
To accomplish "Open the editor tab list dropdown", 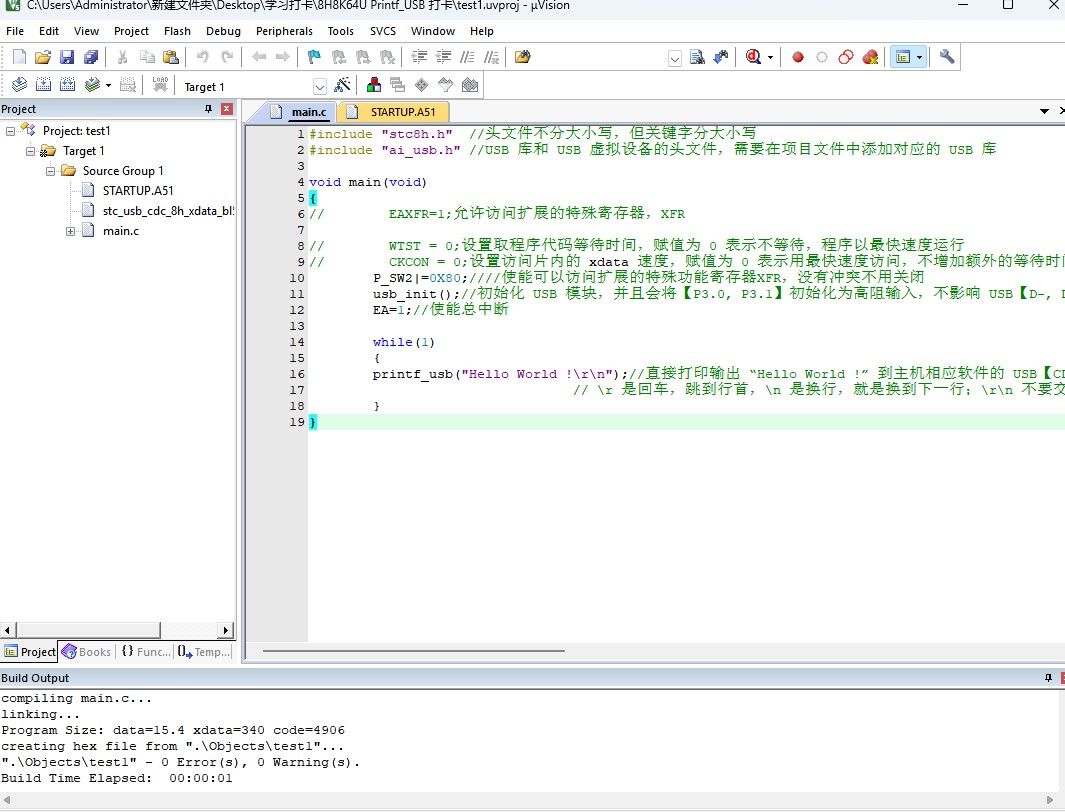I will click(1044, 111).
